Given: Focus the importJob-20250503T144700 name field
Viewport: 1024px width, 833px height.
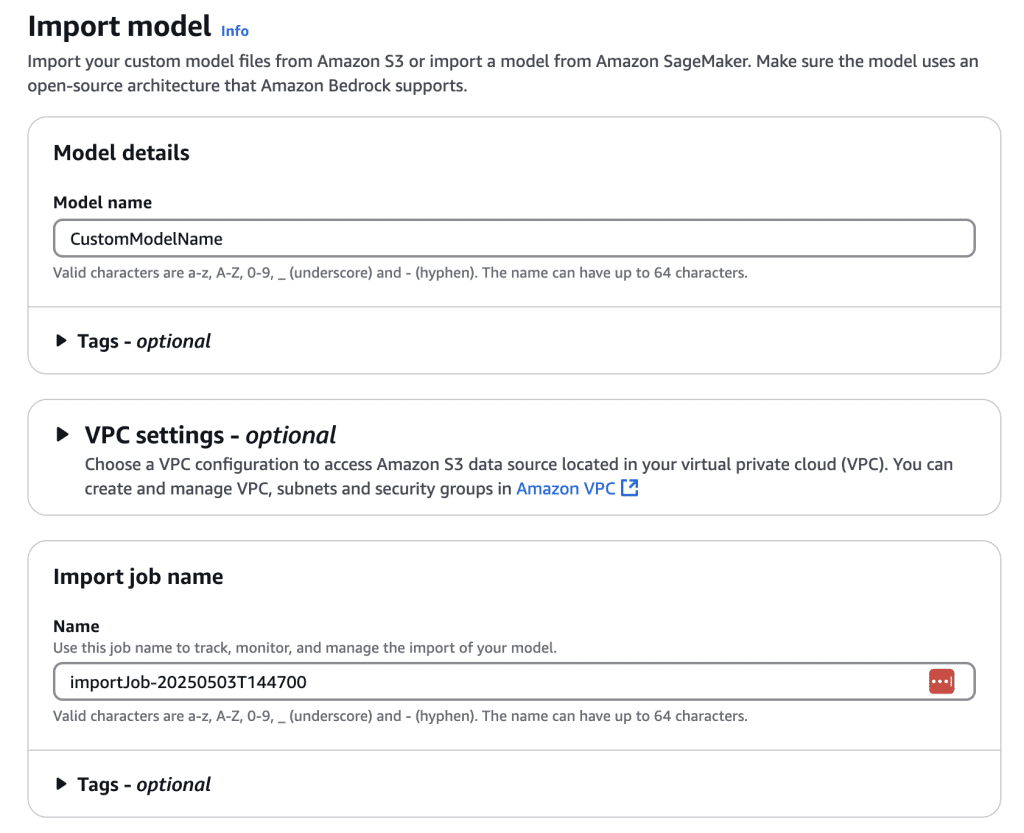Looking at the screenshot, I should (x=490, y=682).
